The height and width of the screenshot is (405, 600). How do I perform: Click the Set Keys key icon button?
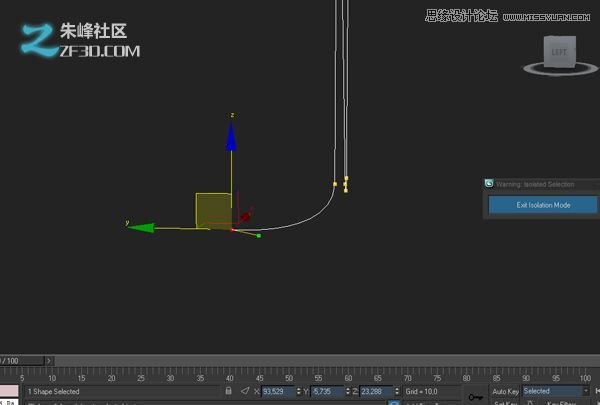tap(476, 397)
